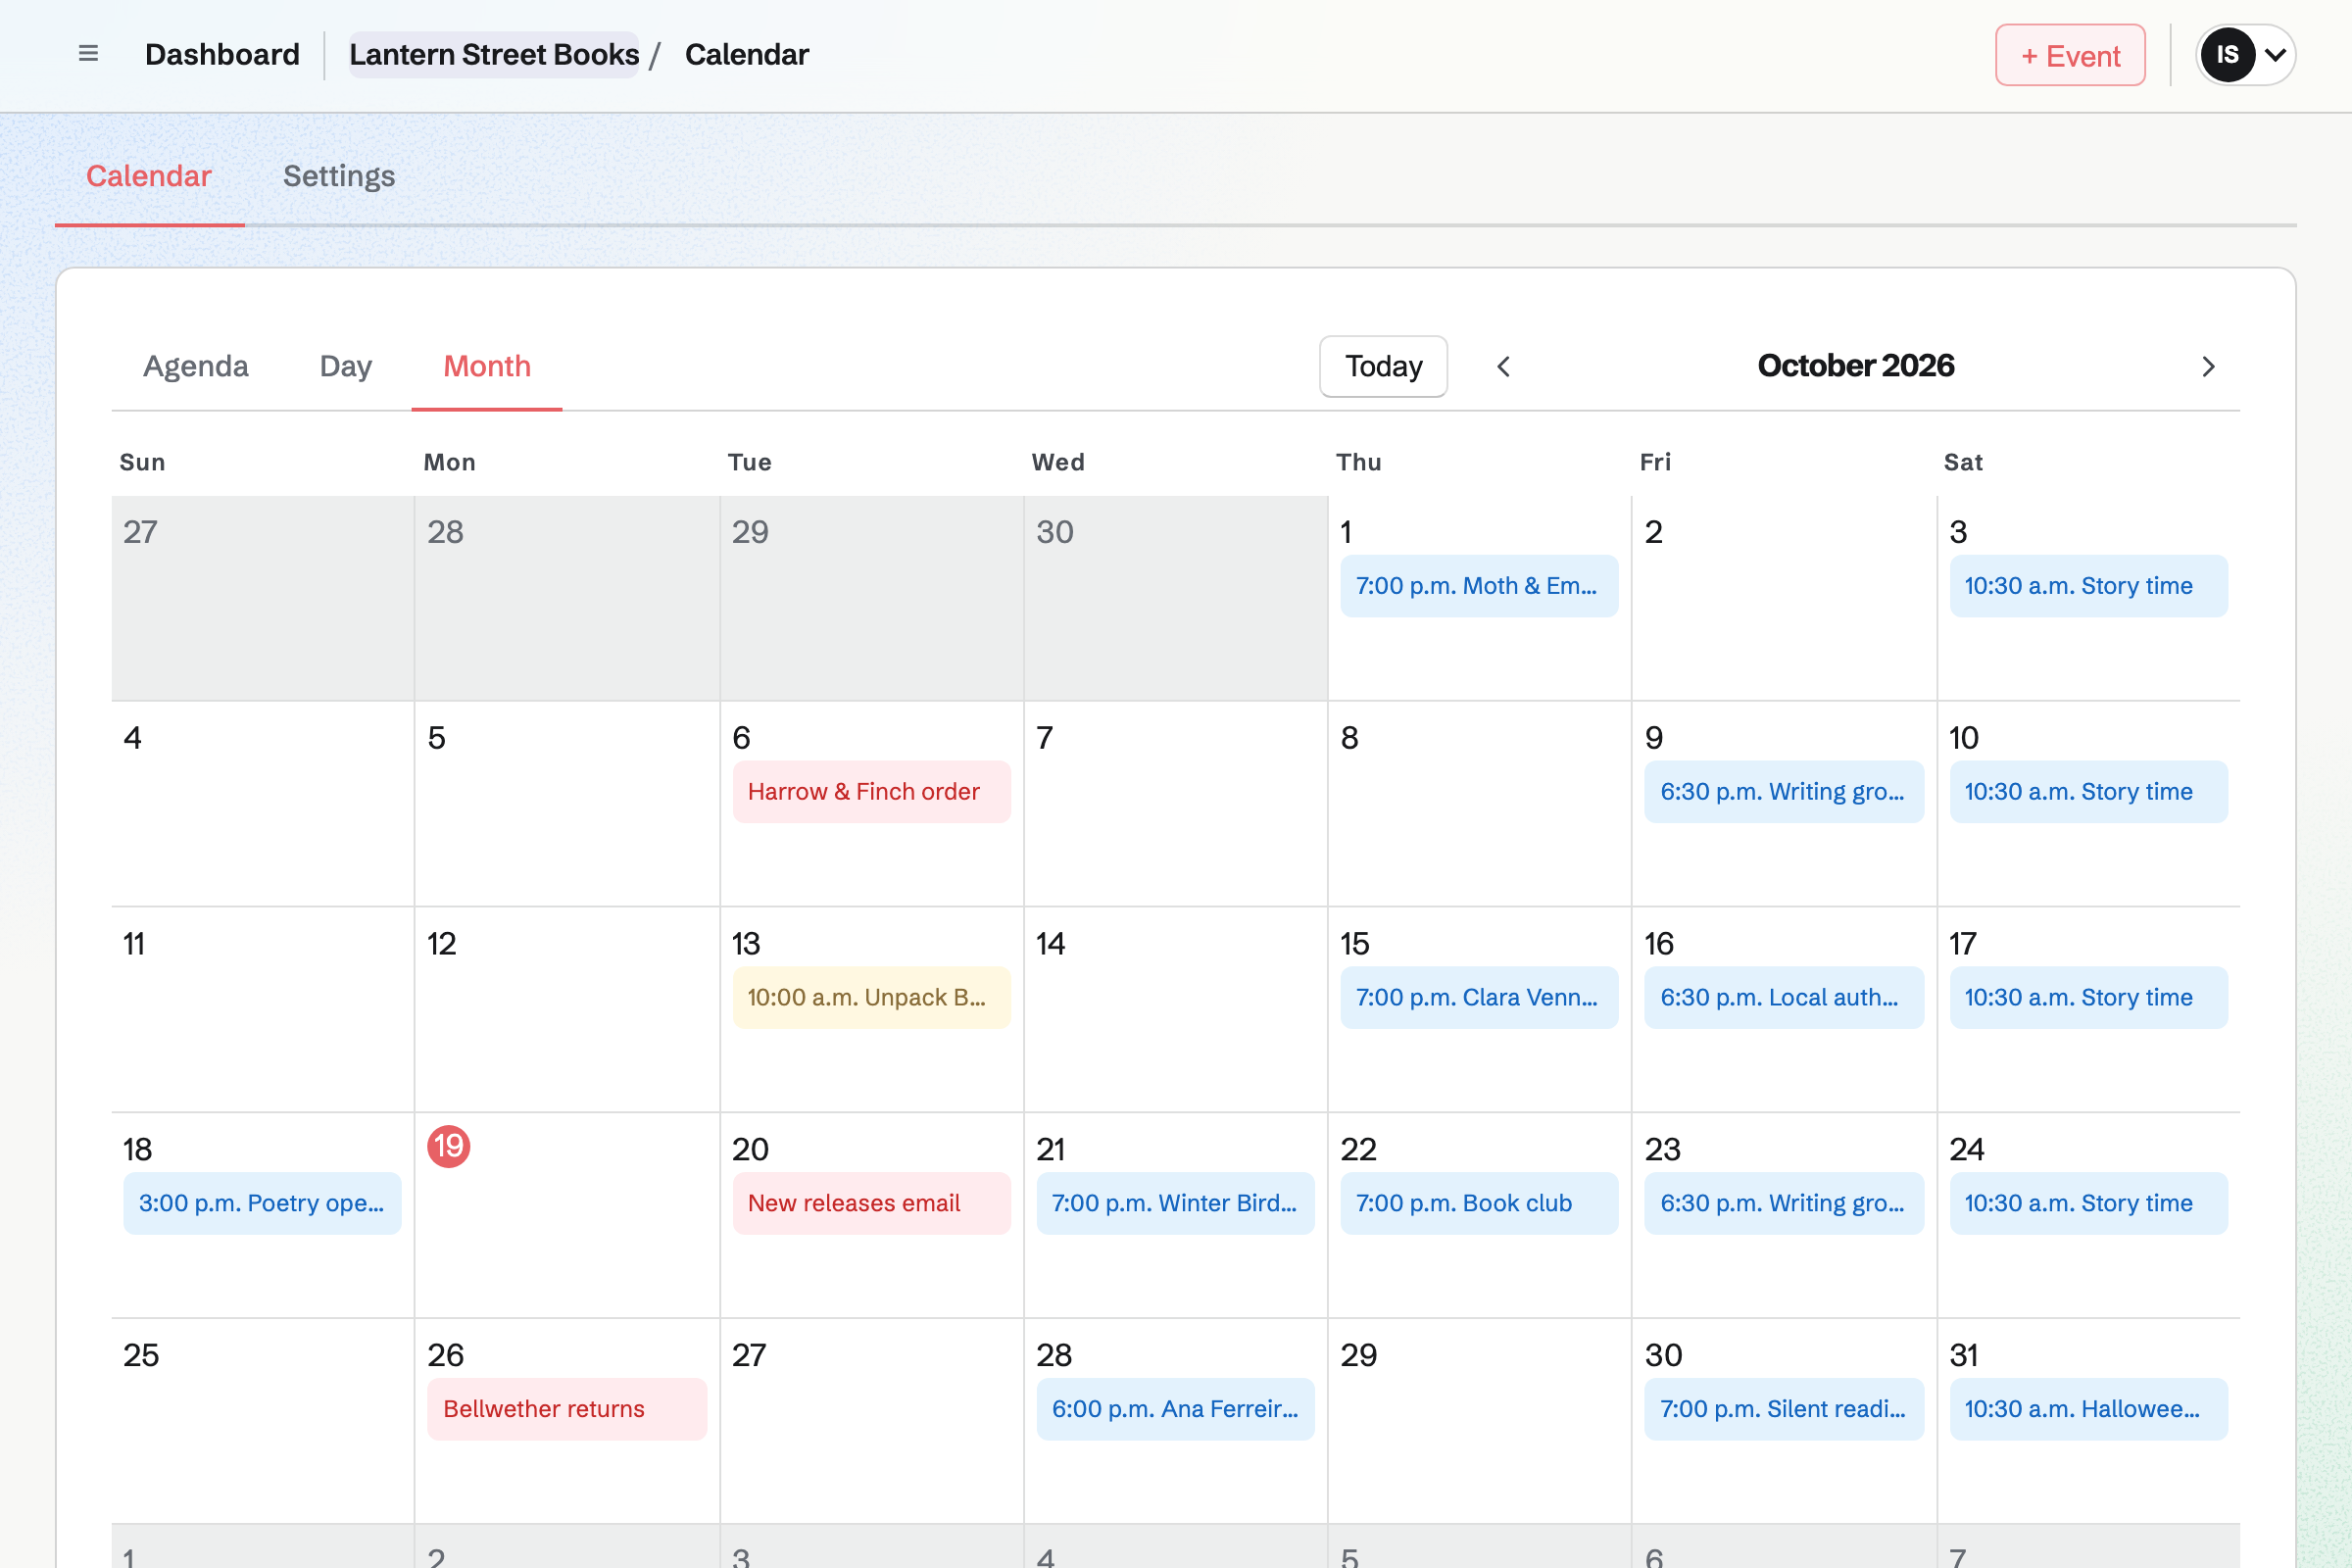Click the Calendar breadcrumb title
Screen dimensions: 2352x1568
pos(746,54)
